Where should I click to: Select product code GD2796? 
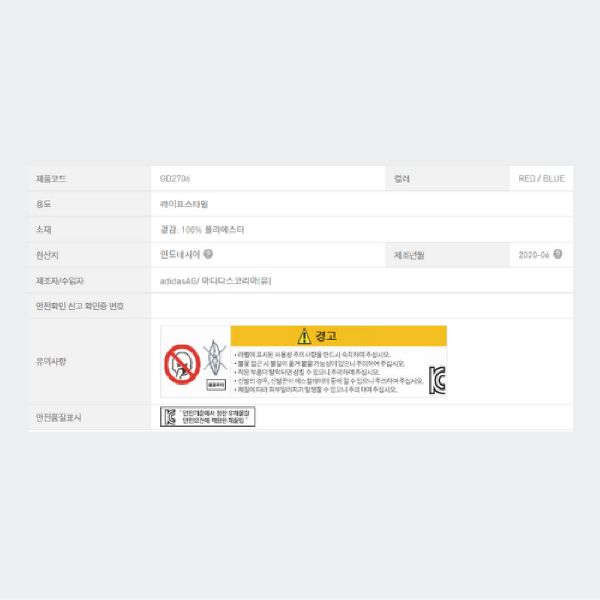174,179
